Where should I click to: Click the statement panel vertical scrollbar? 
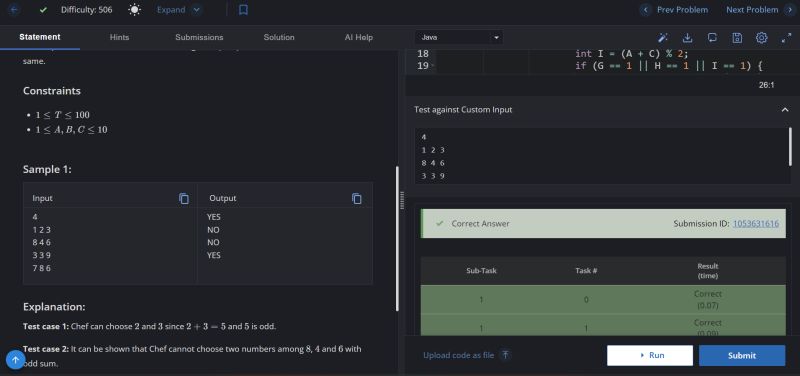pyautogui.click(x=397, y=238)
